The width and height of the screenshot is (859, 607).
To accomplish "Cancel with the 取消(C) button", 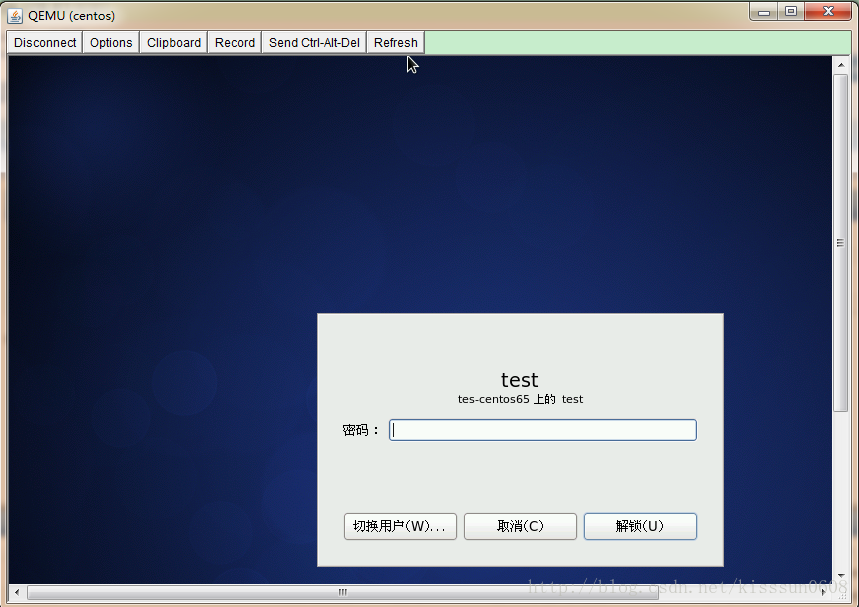I will click(520, 526).
